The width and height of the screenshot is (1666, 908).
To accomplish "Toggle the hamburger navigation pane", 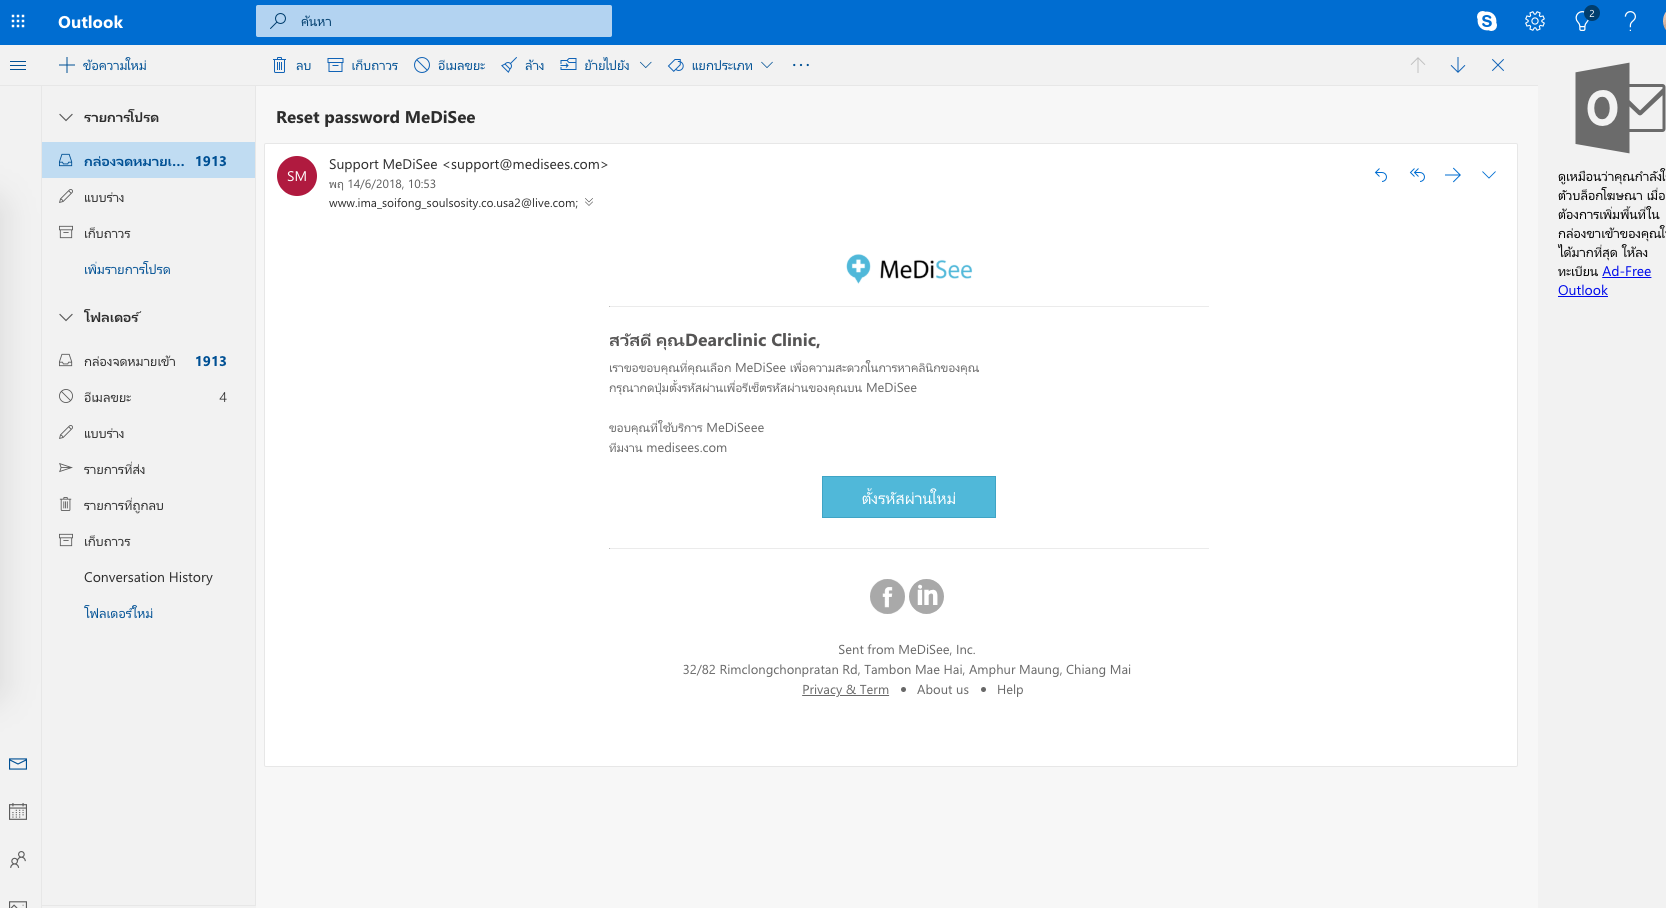I will [x=18, y=65].
